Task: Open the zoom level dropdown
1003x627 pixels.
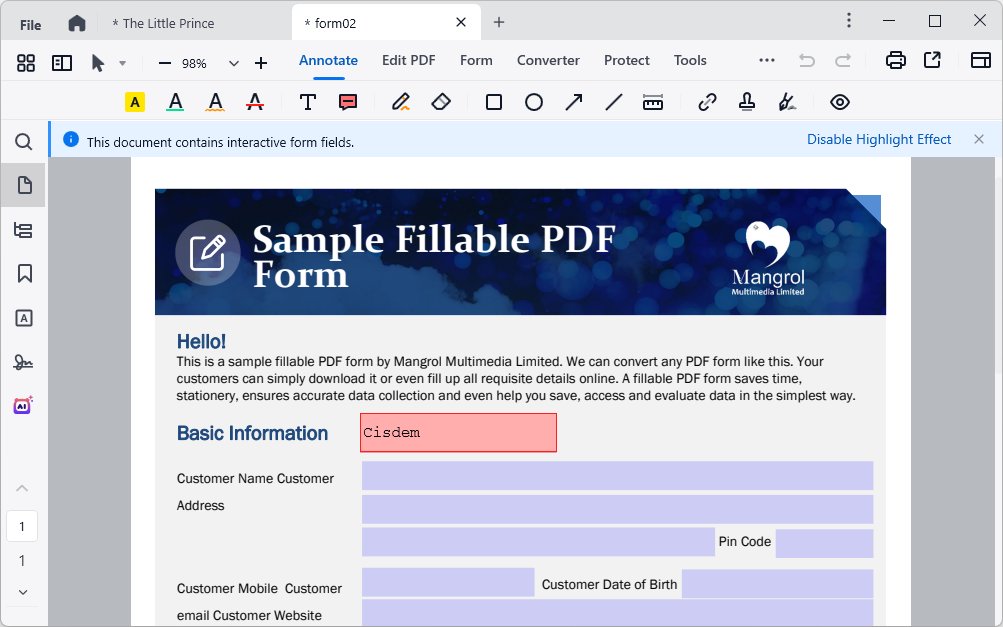Action: point(234,63)
